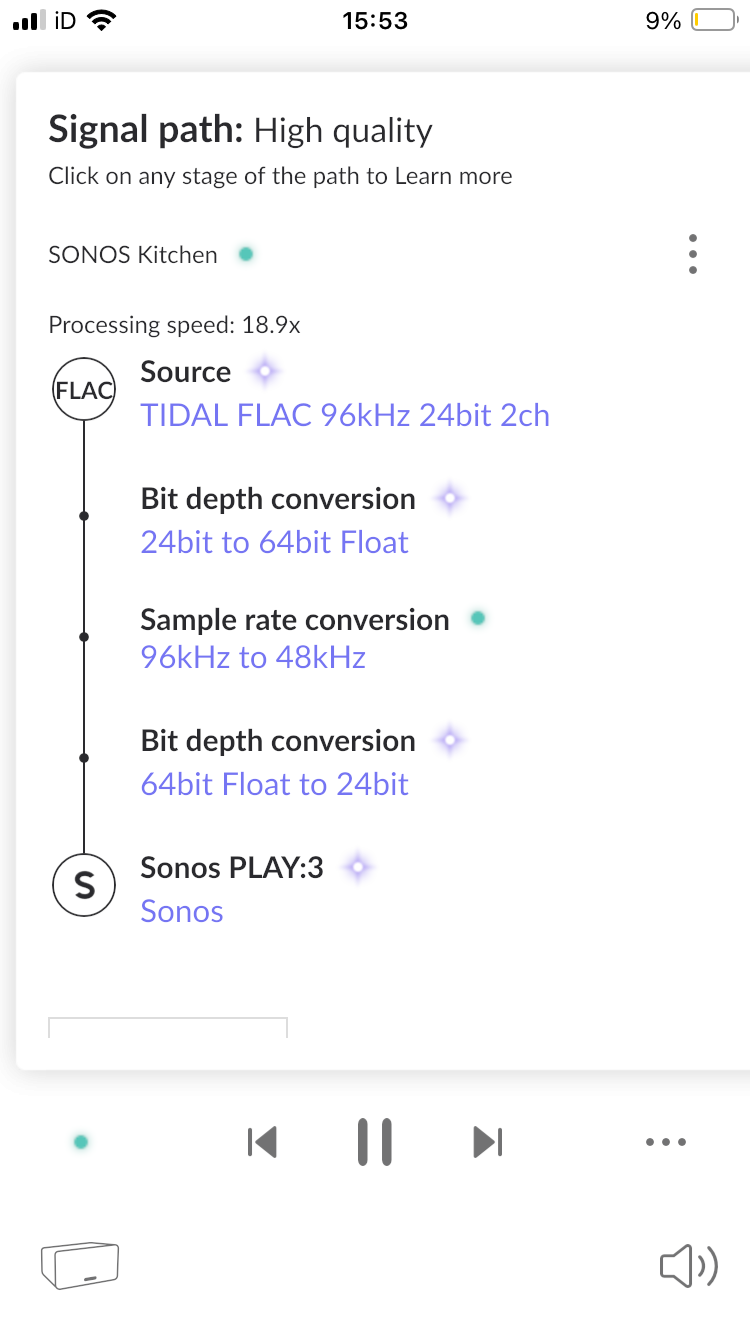
Task: Go back to the previous track
Action: 261,1141
